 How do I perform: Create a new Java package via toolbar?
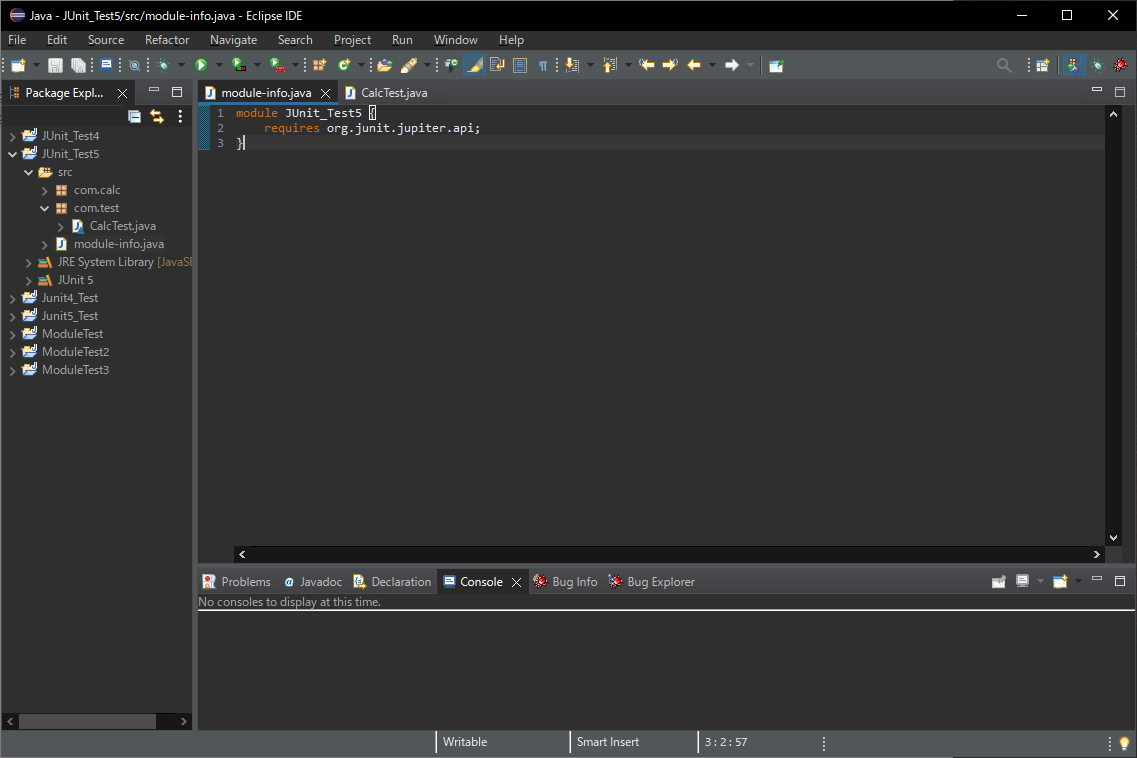[x=320, y=65]
